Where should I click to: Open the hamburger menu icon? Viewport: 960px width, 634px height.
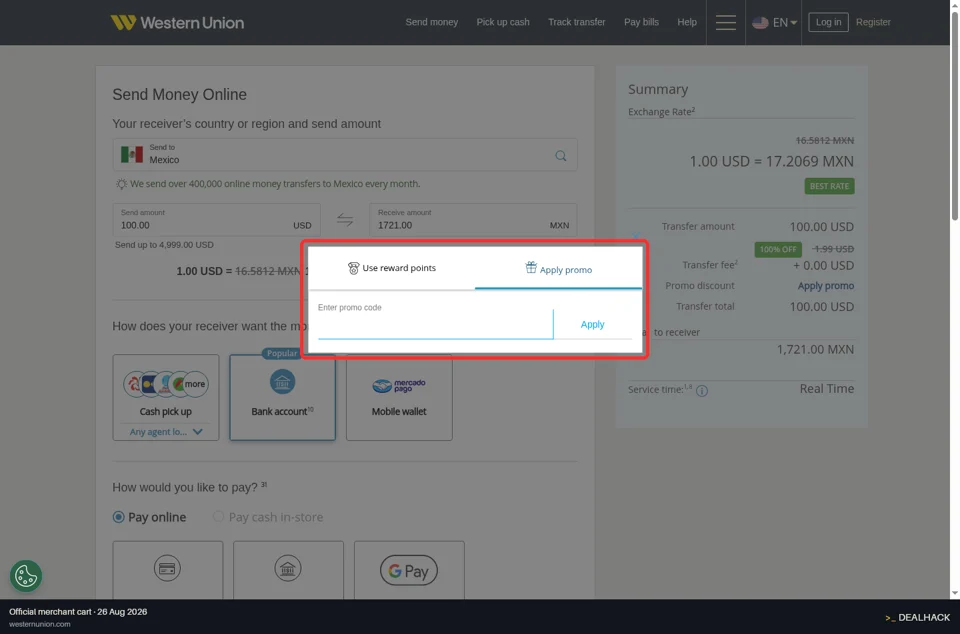[x=726, y=23]
